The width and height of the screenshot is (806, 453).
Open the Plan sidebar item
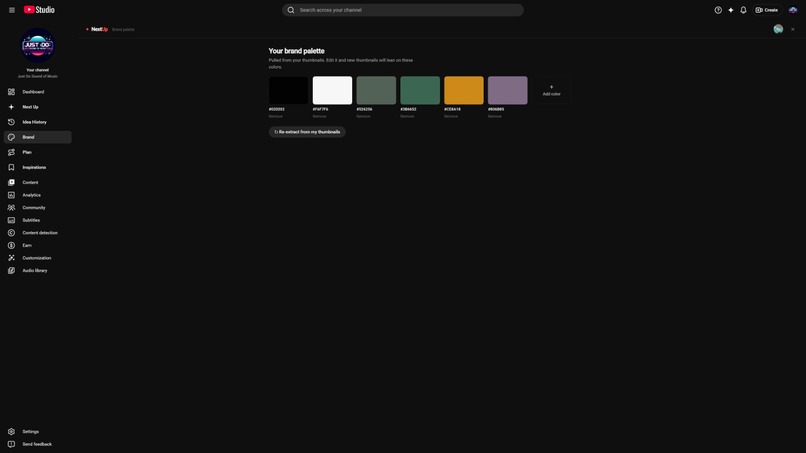point(38,152)
